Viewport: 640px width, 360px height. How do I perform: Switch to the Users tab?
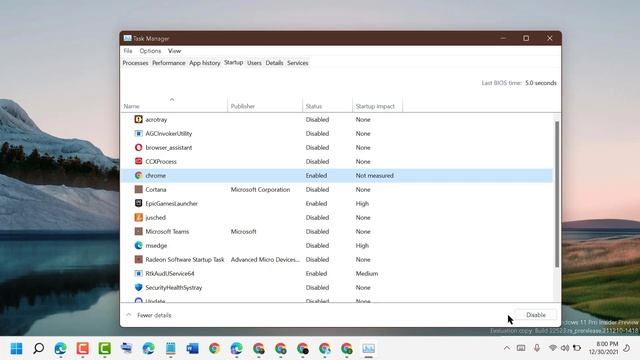254,63
